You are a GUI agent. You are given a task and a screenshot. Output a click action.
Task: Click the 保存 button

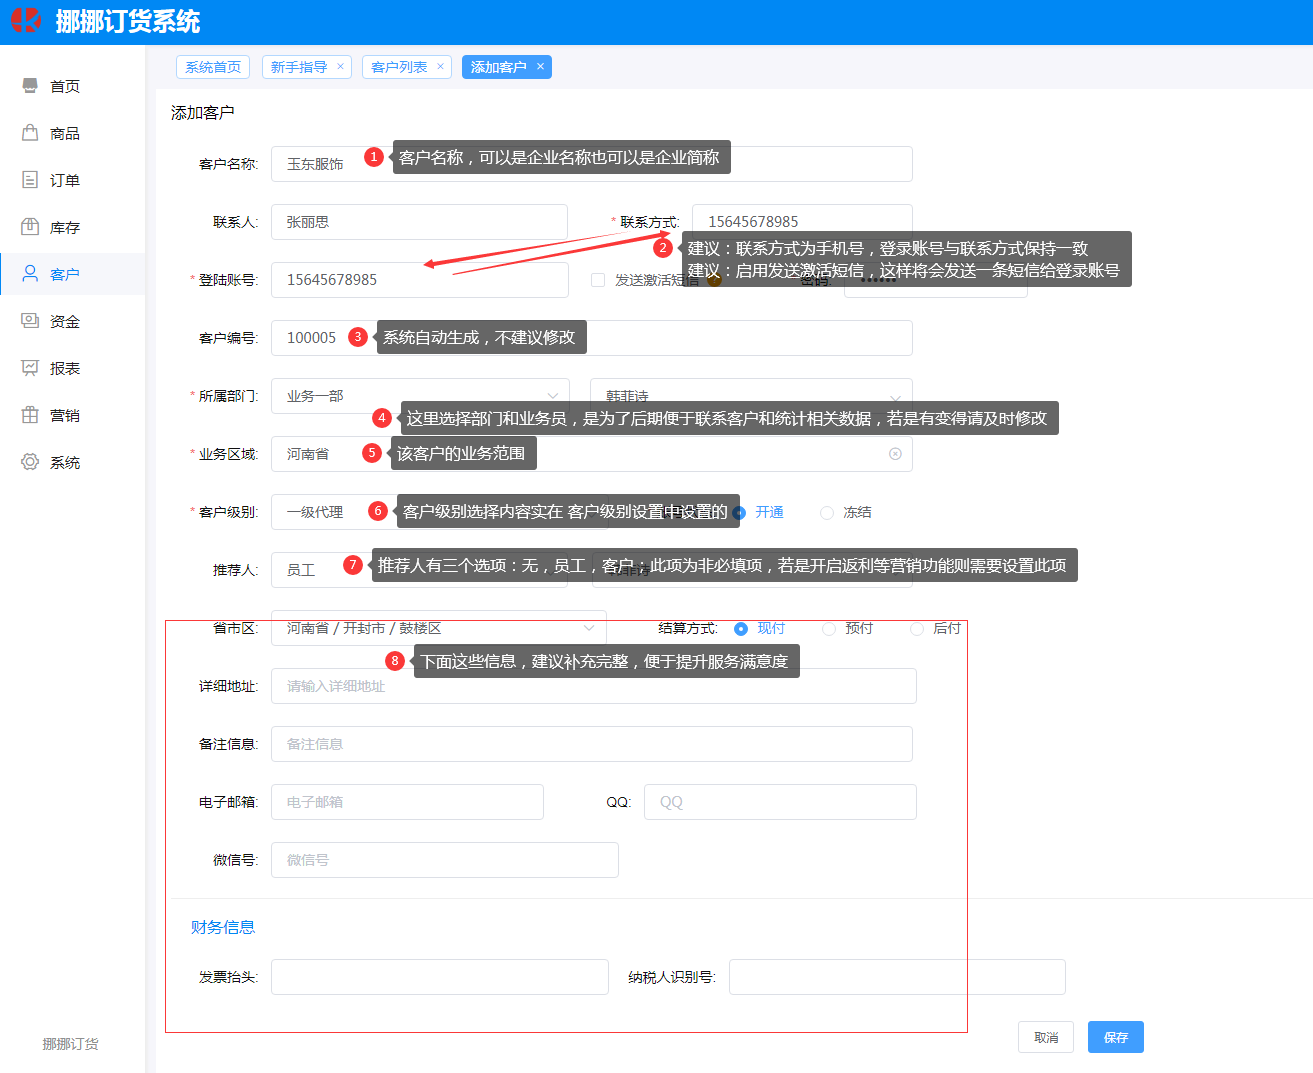tap(1115, 1037)
